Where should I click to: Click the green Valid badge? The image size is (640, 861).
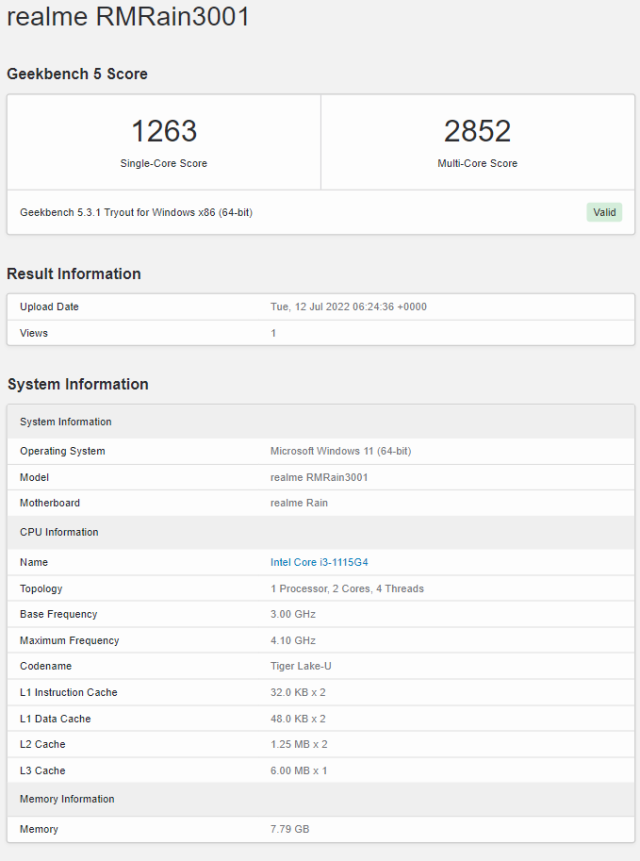click(x=604, y=212)
